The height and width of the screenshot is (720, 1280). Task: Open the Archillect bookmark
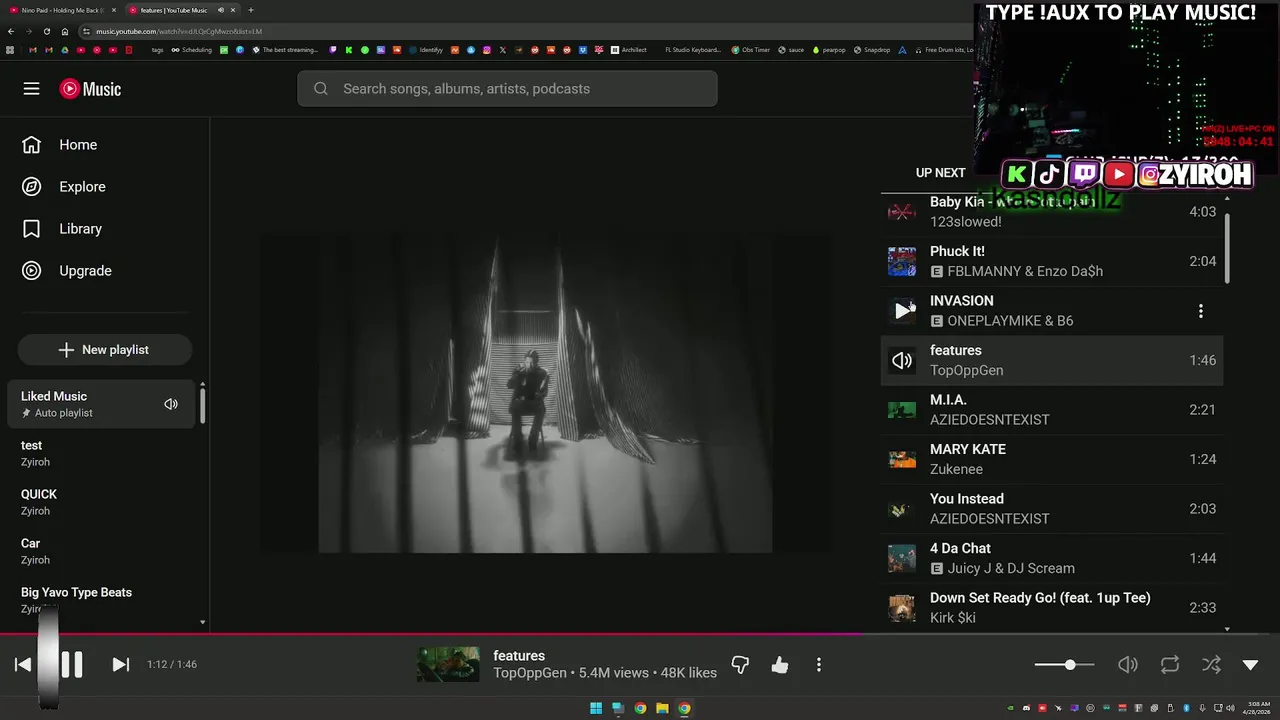627,49
